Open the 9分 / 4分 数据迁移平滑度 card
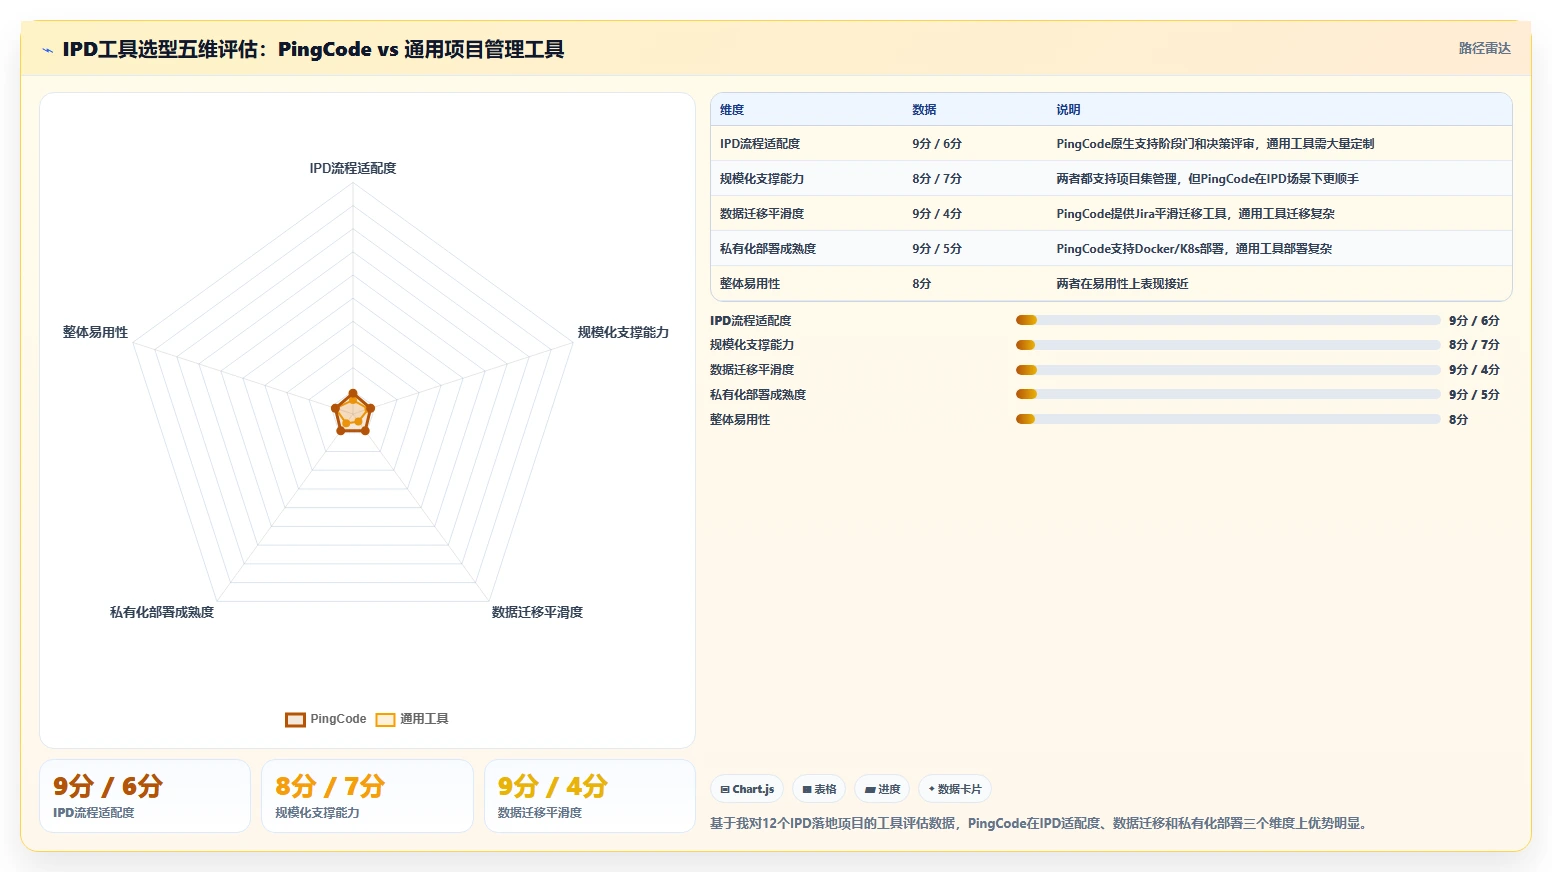This screenshot has height=872, width=1552. tap(590, 796)
